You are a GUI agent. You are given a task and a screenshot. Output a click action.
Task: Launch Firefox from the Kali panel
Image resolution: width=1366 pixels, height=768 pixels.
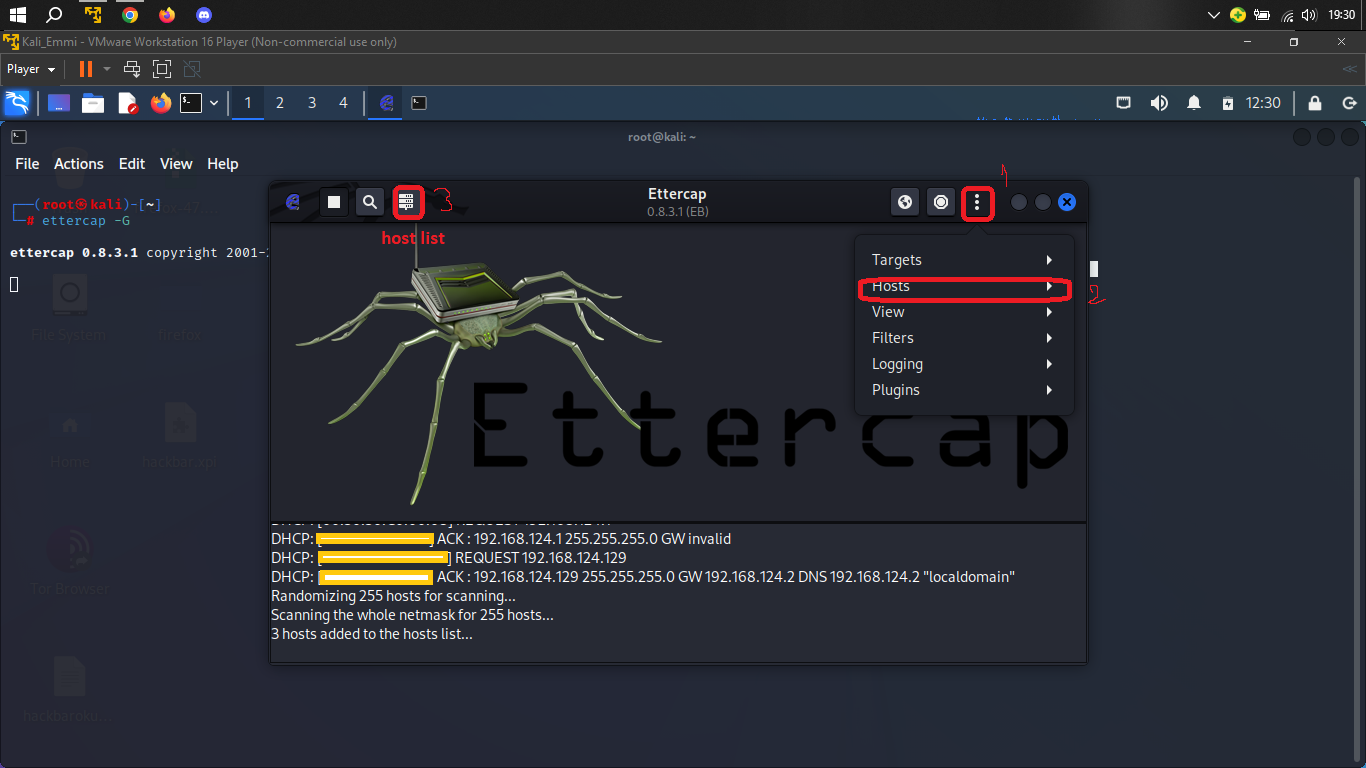[161, 103]
